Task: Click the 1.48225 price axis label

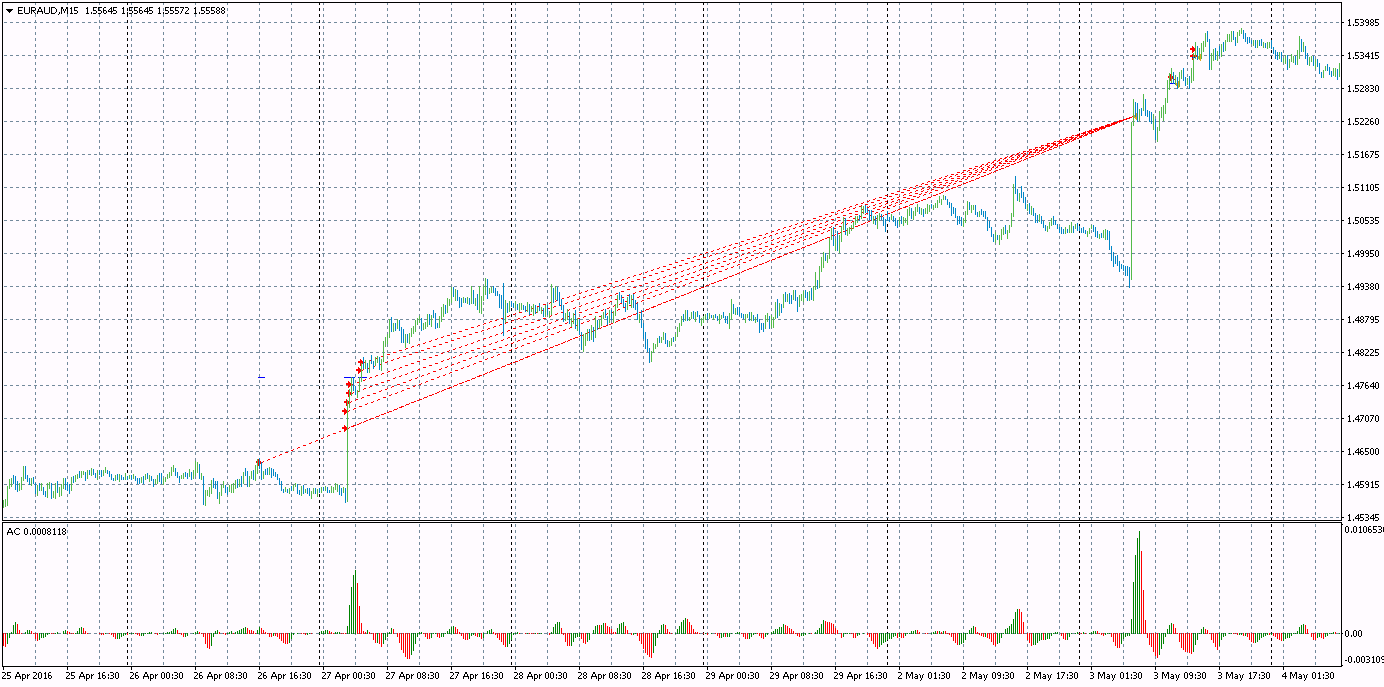Action: (x=1363, y=353)
